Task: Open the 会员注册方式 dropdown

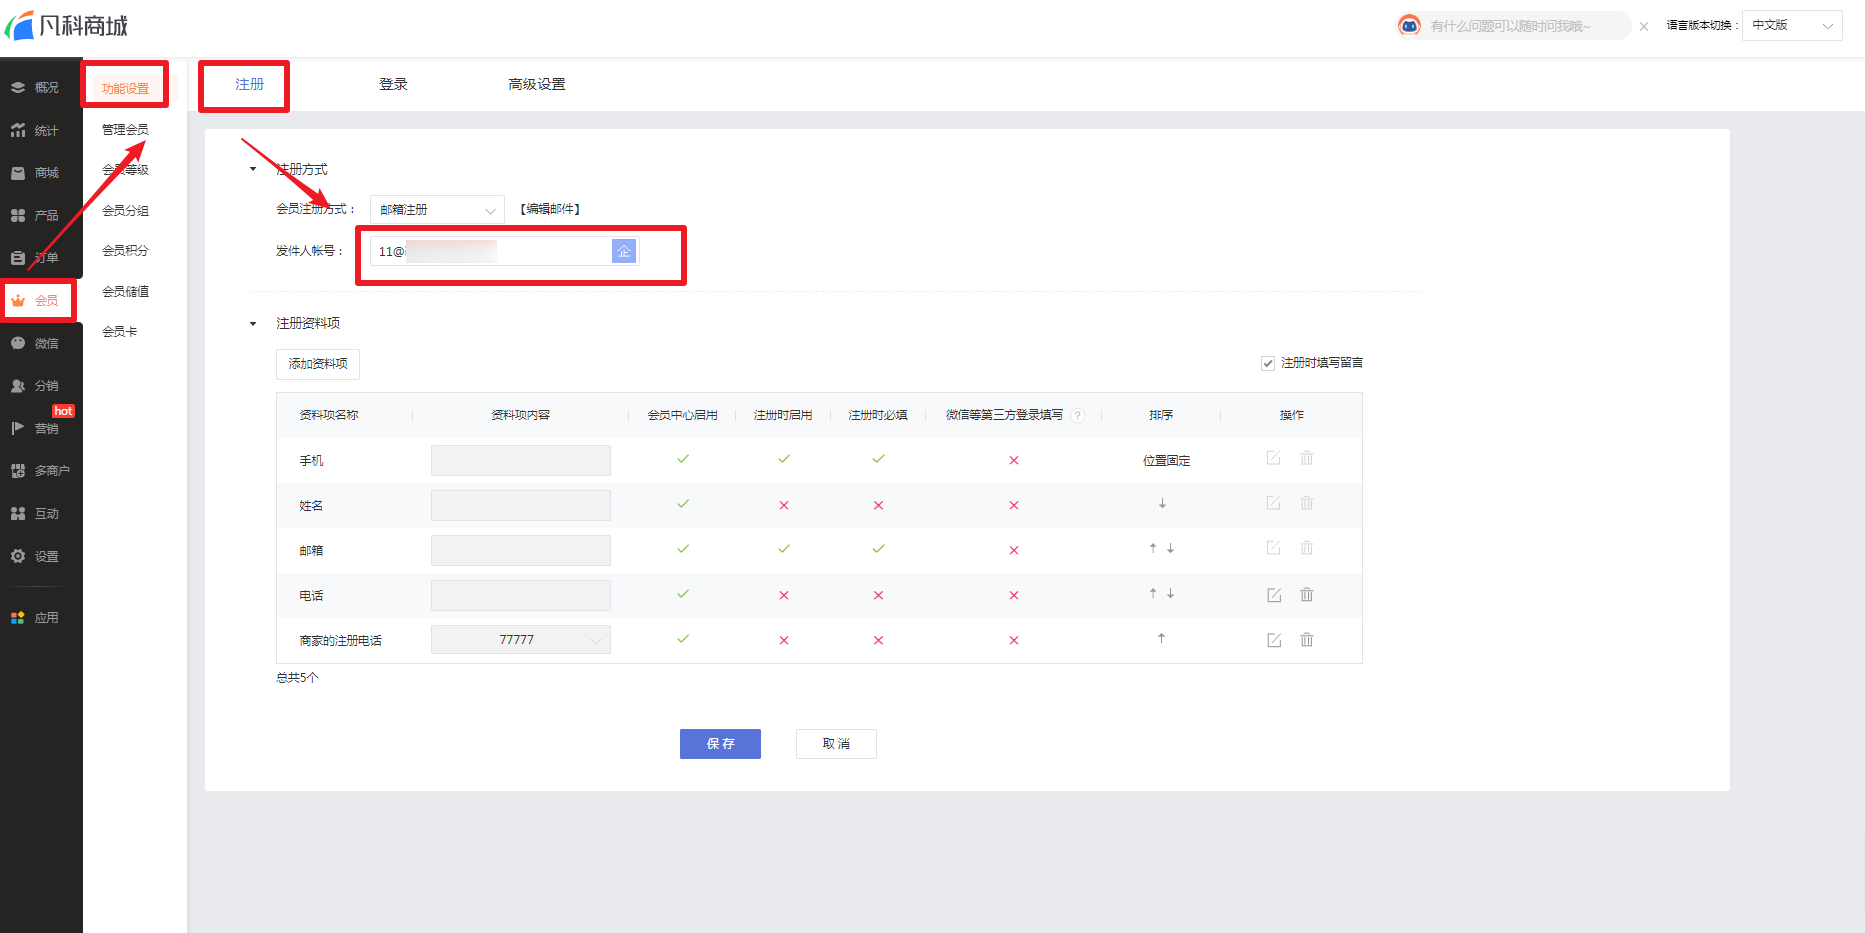Action: point(437,210)
